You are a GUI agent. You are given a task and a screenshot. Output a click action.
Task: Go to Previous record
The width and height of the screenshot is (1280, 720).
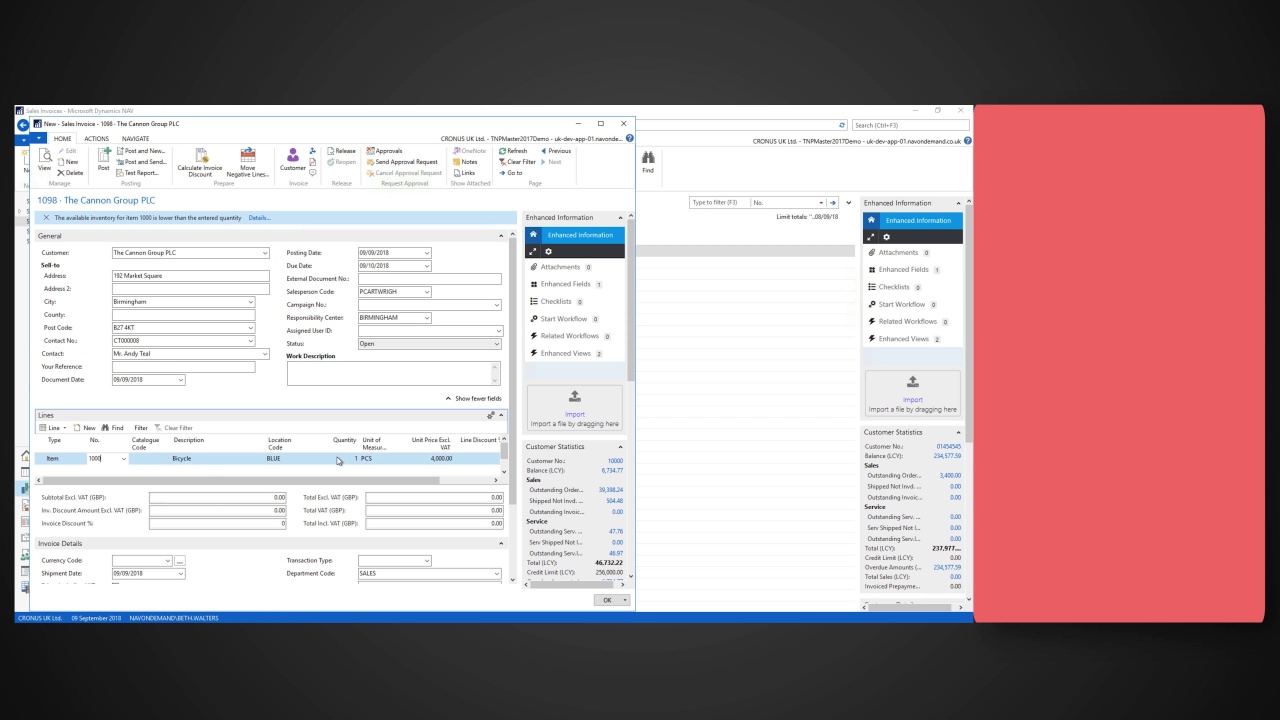click(x=556, y=150)
